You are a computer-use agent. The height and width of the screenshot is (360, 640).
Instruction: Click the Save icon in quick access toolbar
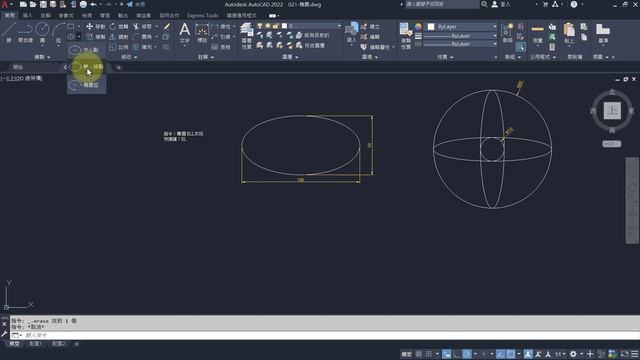point(43,4)
